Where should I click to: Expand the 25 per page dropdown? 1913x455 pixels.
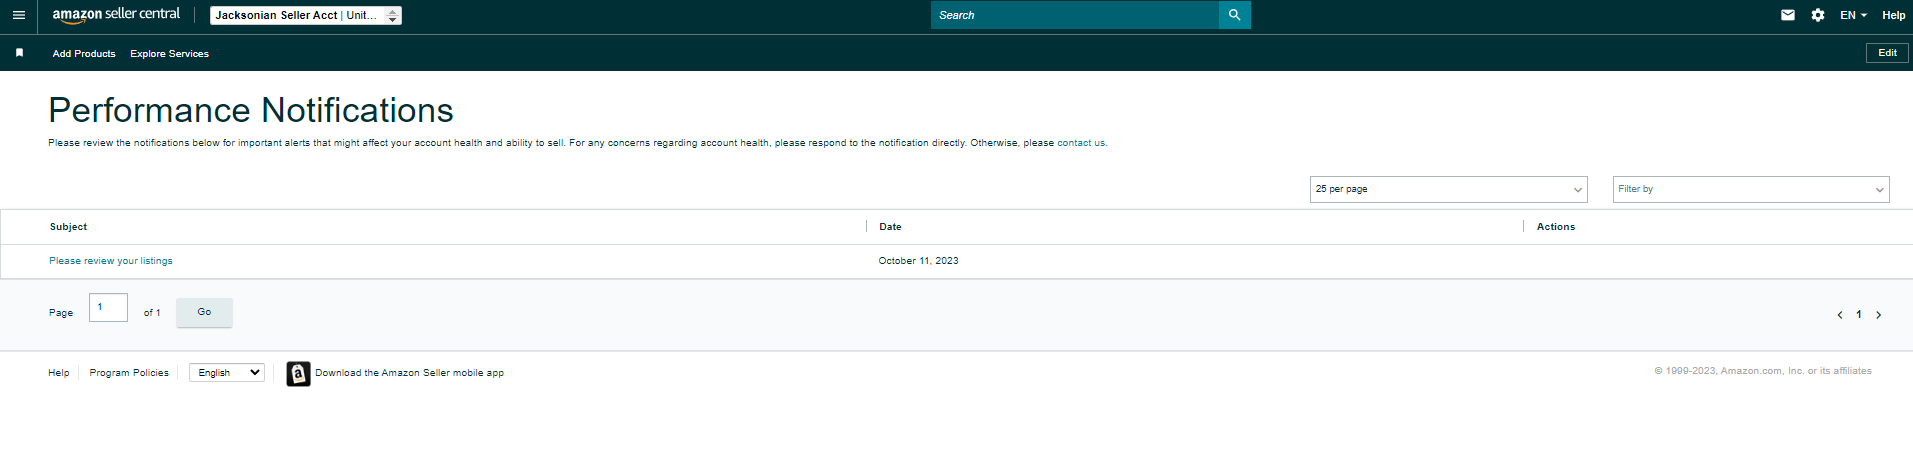click(1449, 189)
